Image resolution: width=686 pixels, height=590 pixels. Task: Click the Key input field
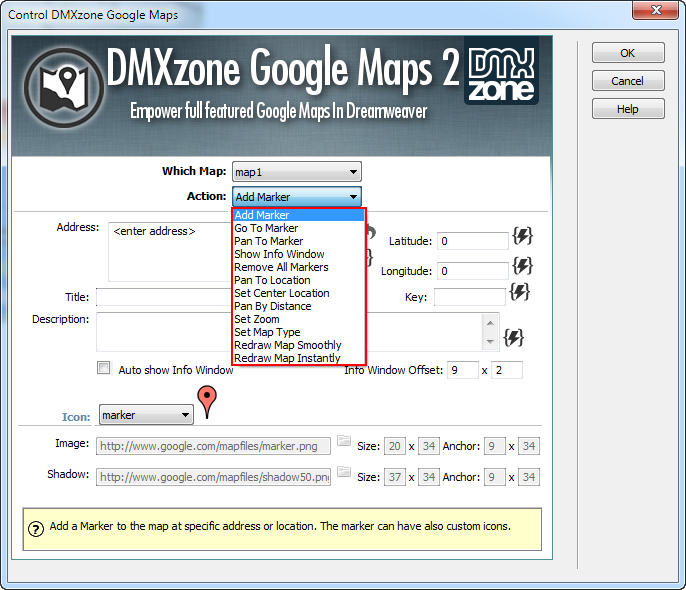coord(470,297)
